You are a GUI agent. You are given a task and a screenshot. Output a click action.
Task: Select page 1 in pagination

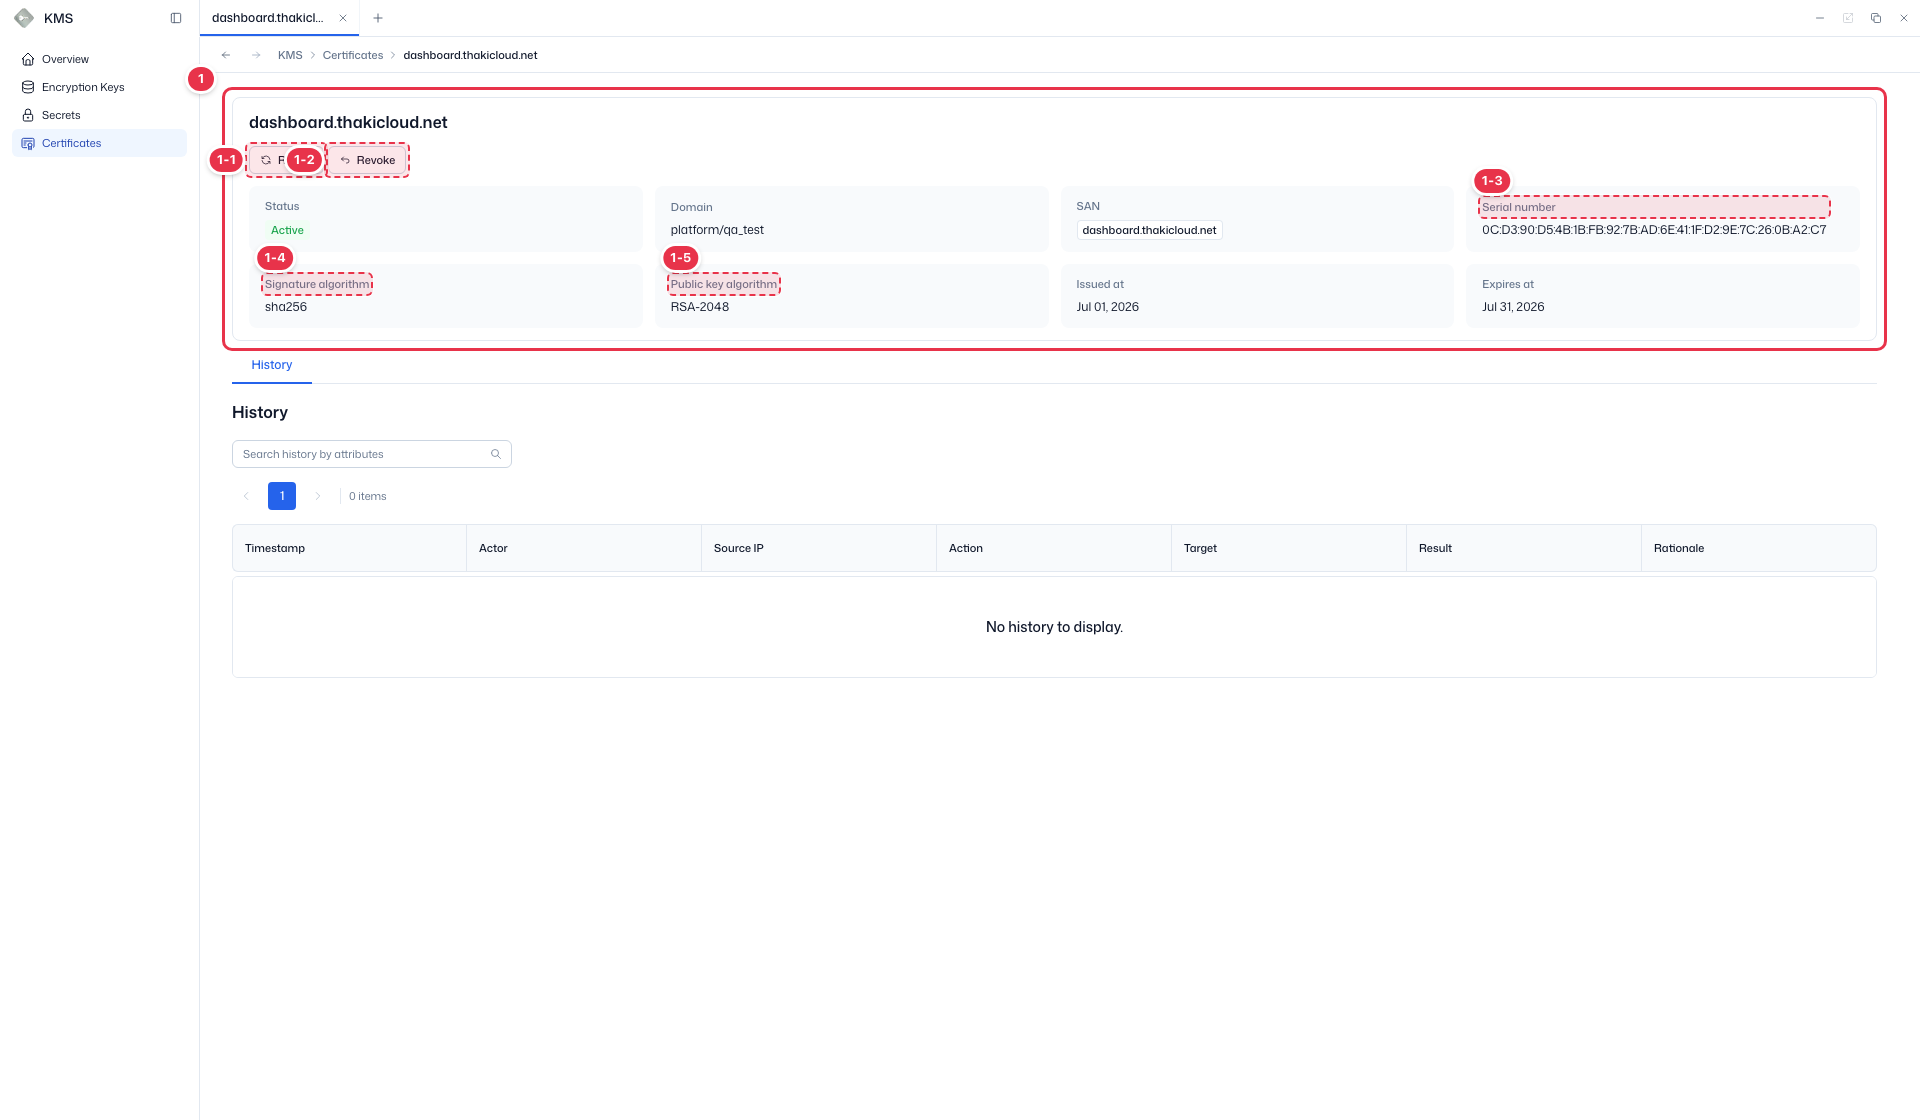click(282, 496)
